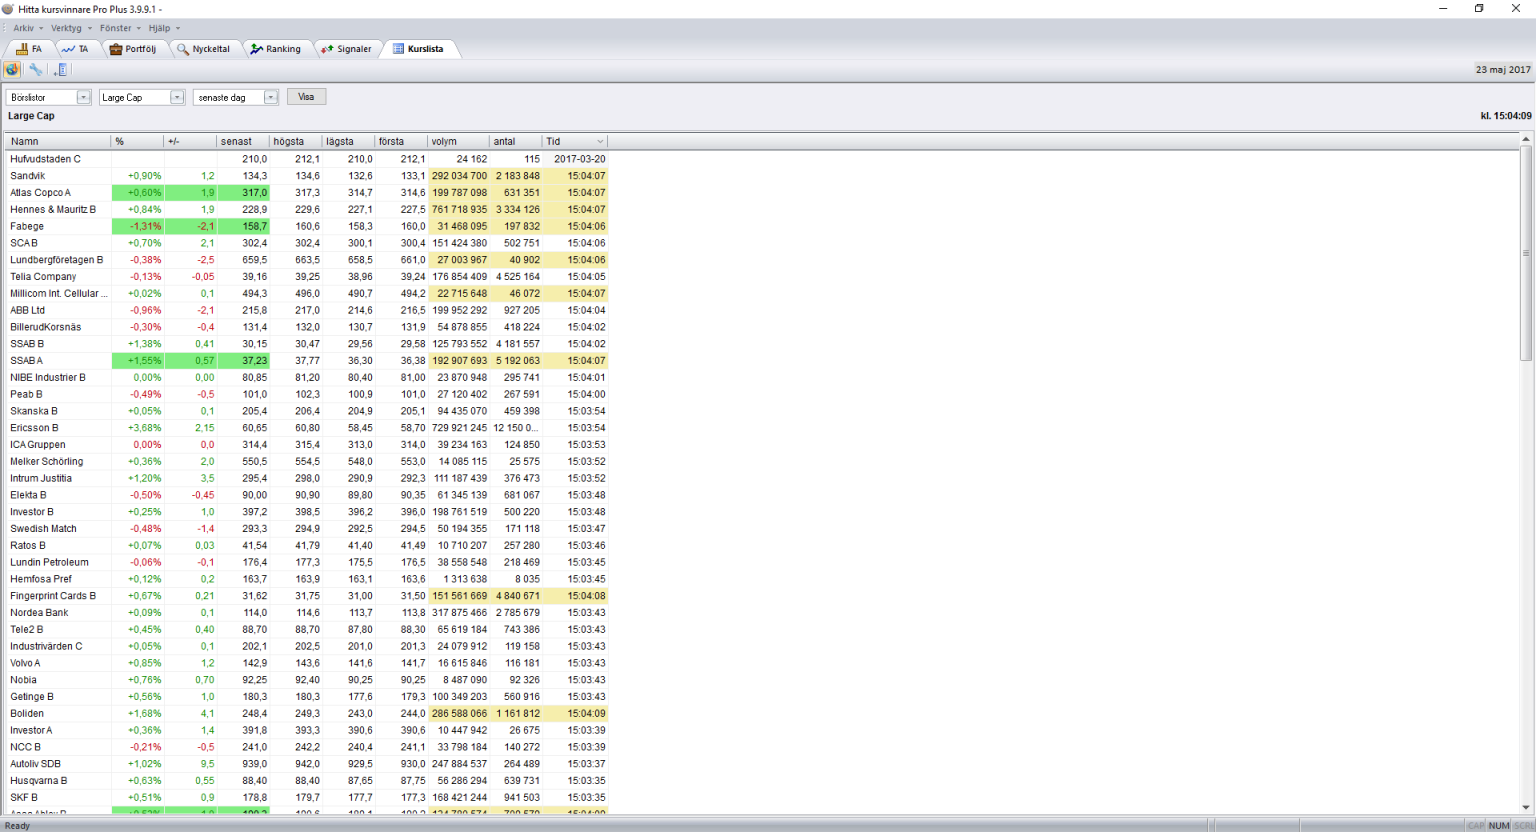
Task: Select Sandvik in the list
Action: click(28, 176)
